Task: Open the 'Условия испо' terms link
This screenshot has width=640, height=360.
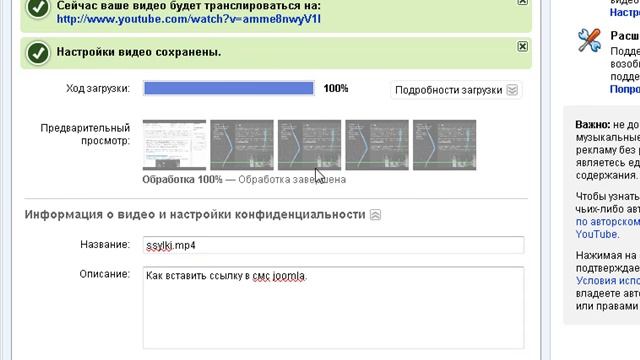Action: 608,281
